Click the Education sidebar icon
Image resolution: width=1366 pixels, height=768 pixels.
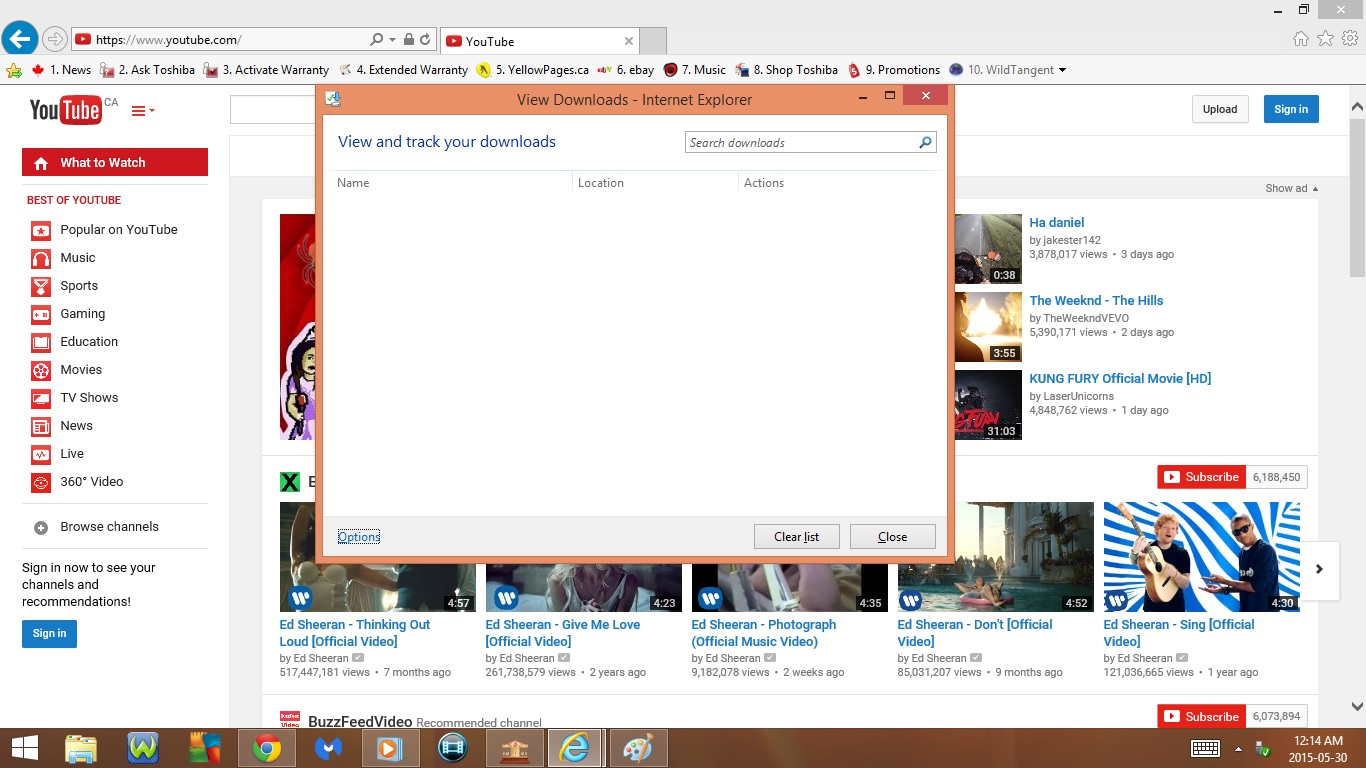[x=41, y=342]
